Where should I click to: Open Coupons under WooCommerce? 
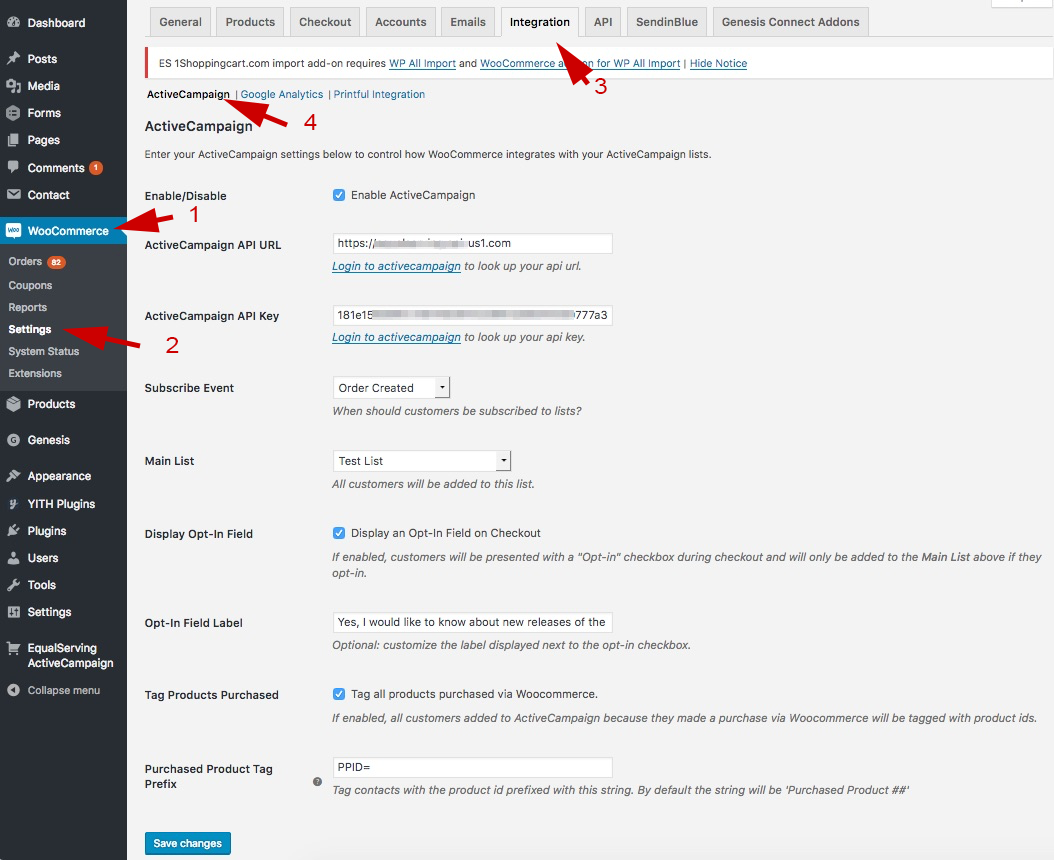tap(30, 285)
